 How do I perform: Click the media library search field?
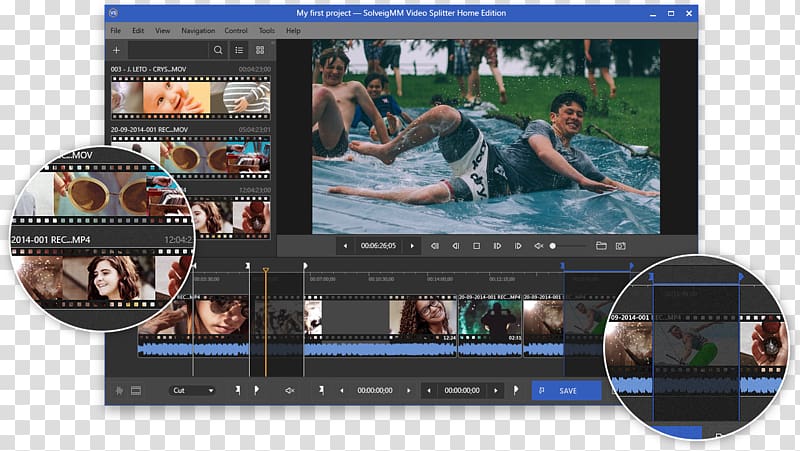pos(168,50)
